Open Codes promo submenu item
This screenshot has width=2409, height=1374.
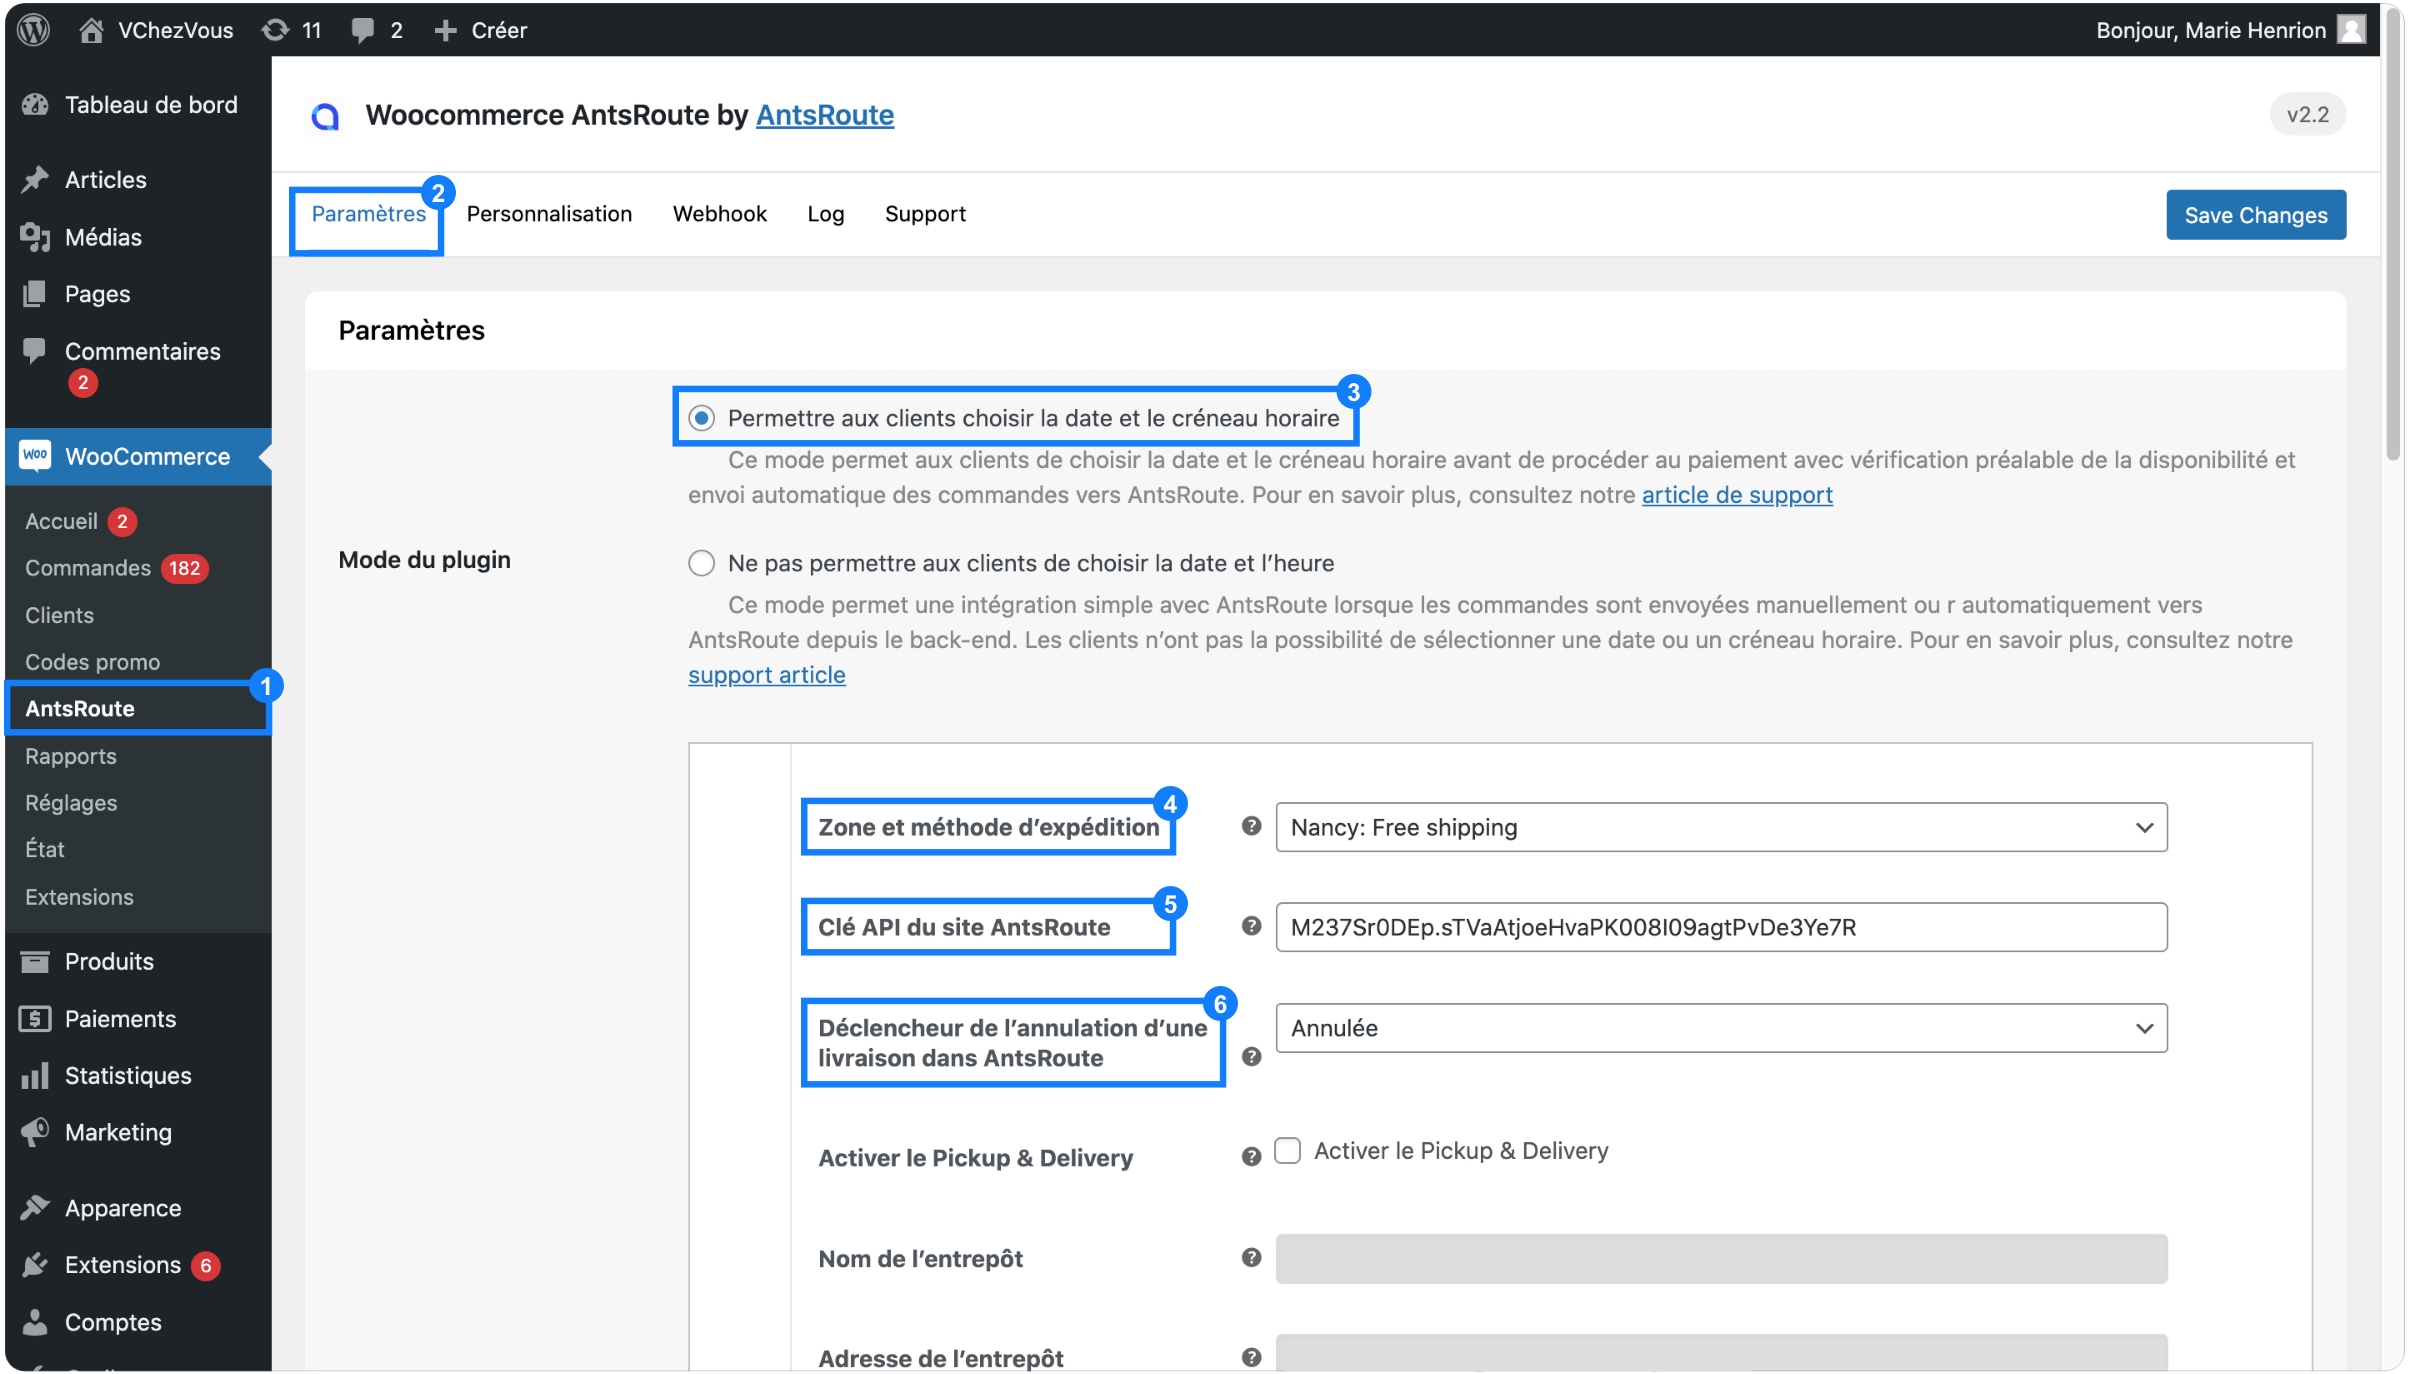pos(92,662)
